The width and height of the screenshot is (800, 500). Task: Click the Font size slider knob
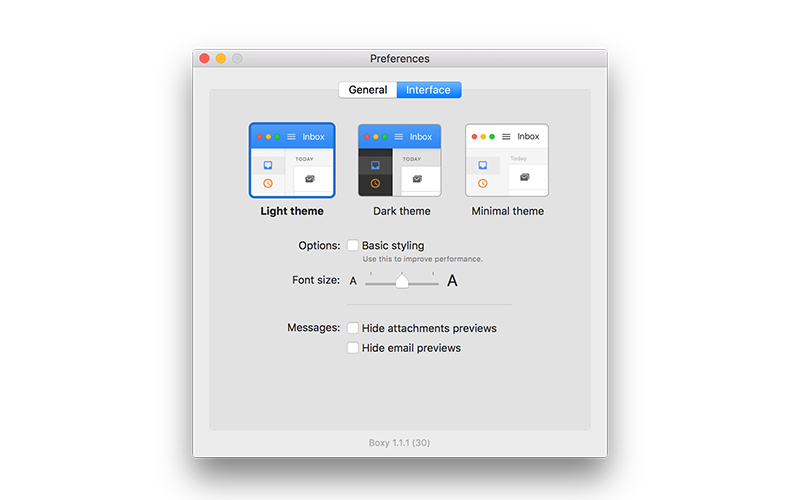[x=402, y=282]
